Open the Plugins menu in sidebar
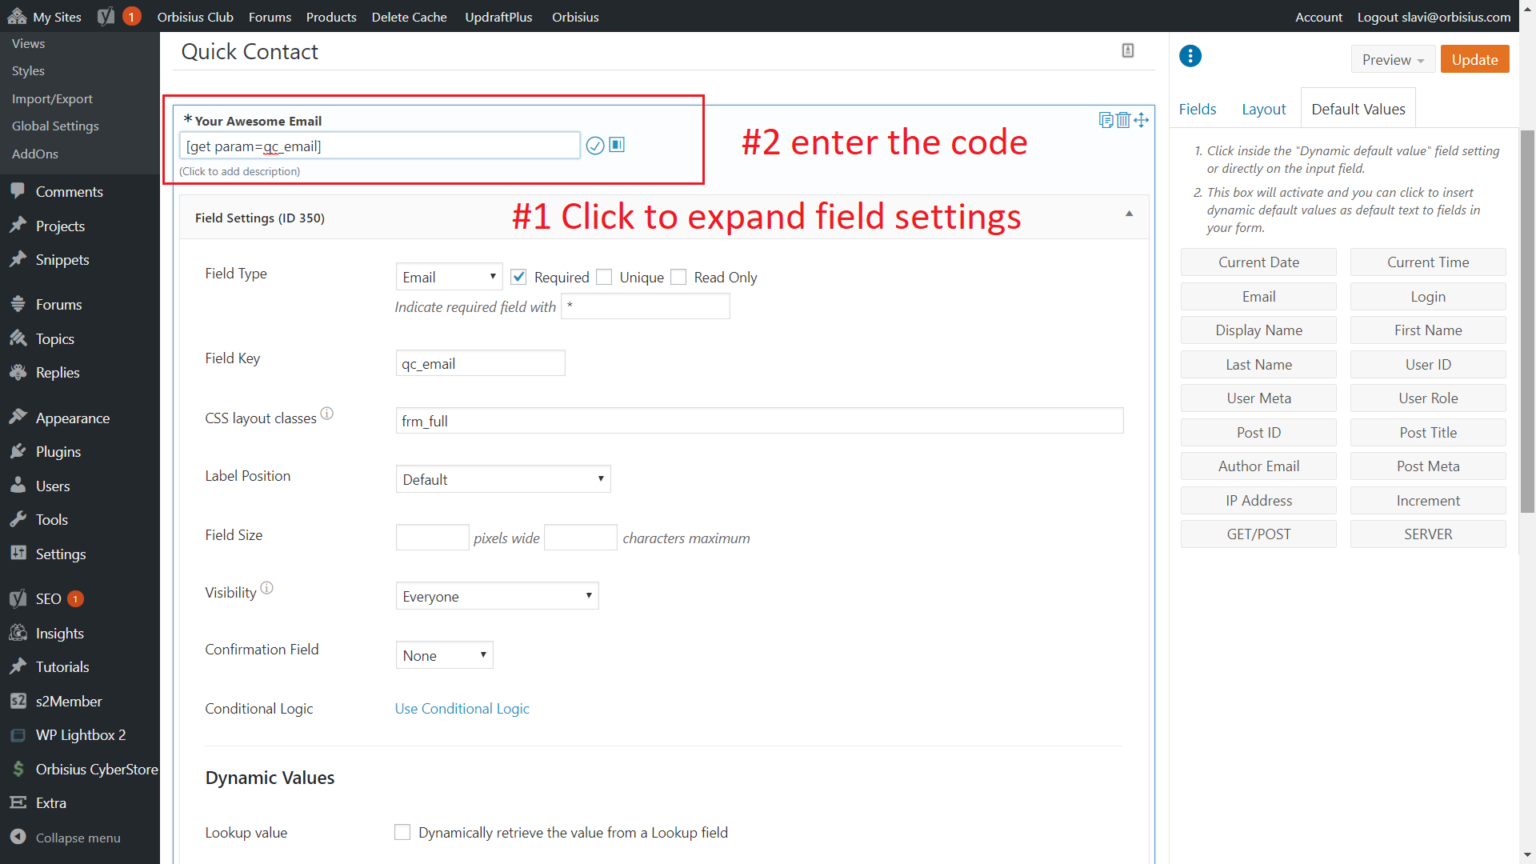Image resolution: width=1536 pixels, height=864 pixels. 58,452
